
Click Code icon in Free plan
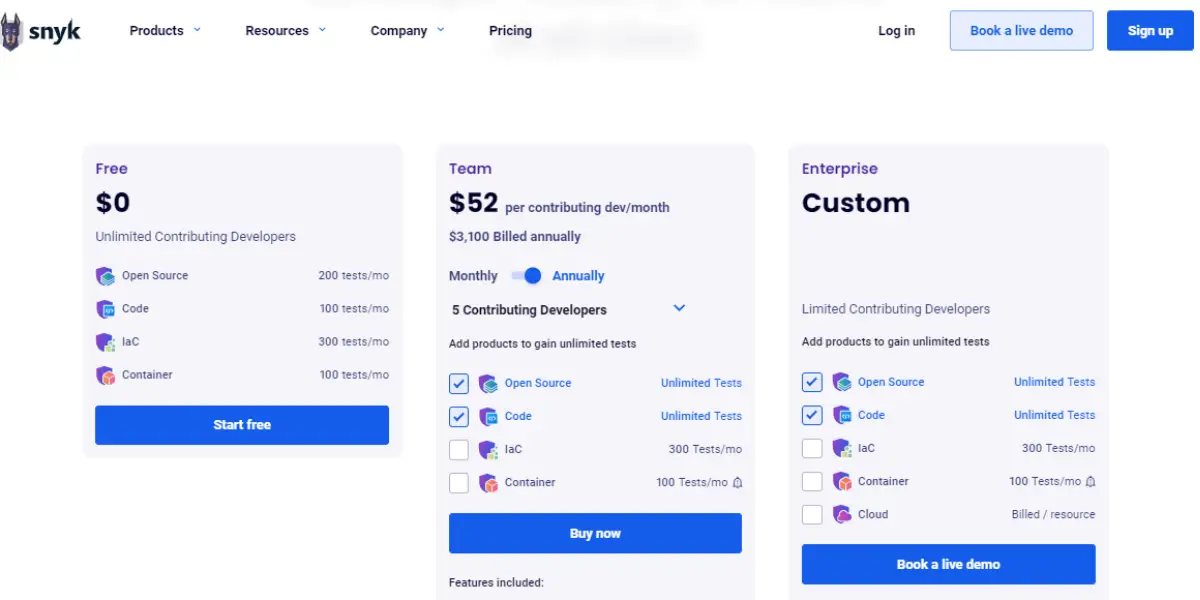click(x=105, y=309)
